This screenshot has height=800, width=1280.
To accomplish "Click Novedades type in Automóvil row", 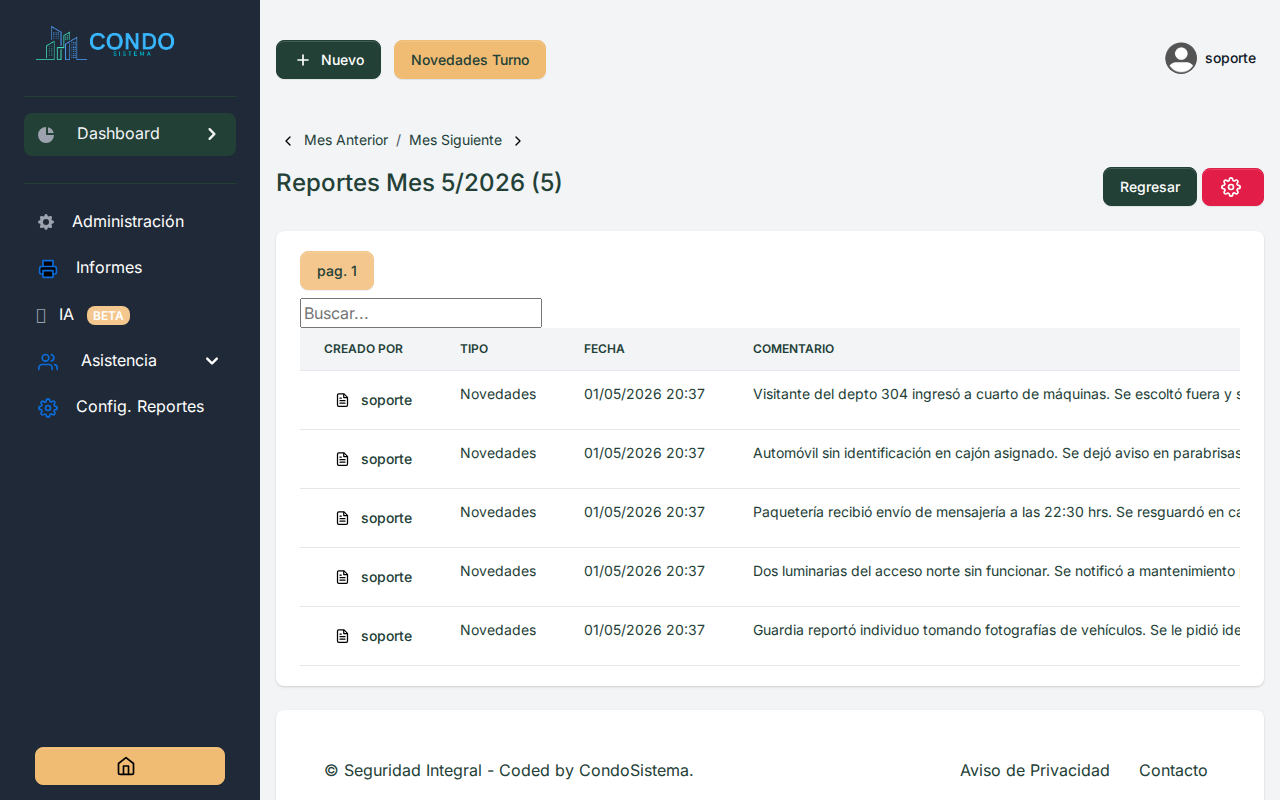I will pos(498,453).
